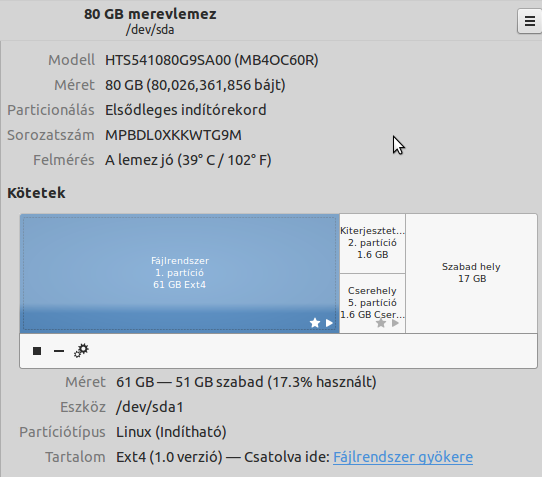Click the Partíciótípus label
Image resolution: width=542 pixels, height=477 pixels.
coord(62,432)
